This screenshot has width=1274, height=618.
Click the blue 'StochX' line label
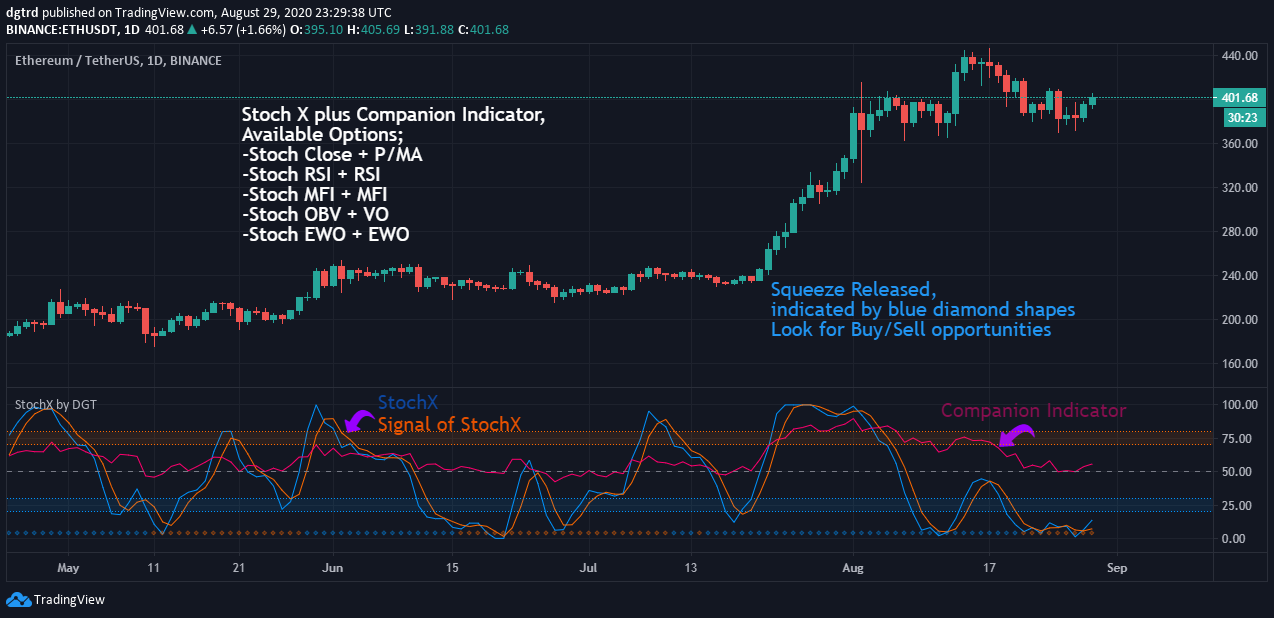[408, 403]
